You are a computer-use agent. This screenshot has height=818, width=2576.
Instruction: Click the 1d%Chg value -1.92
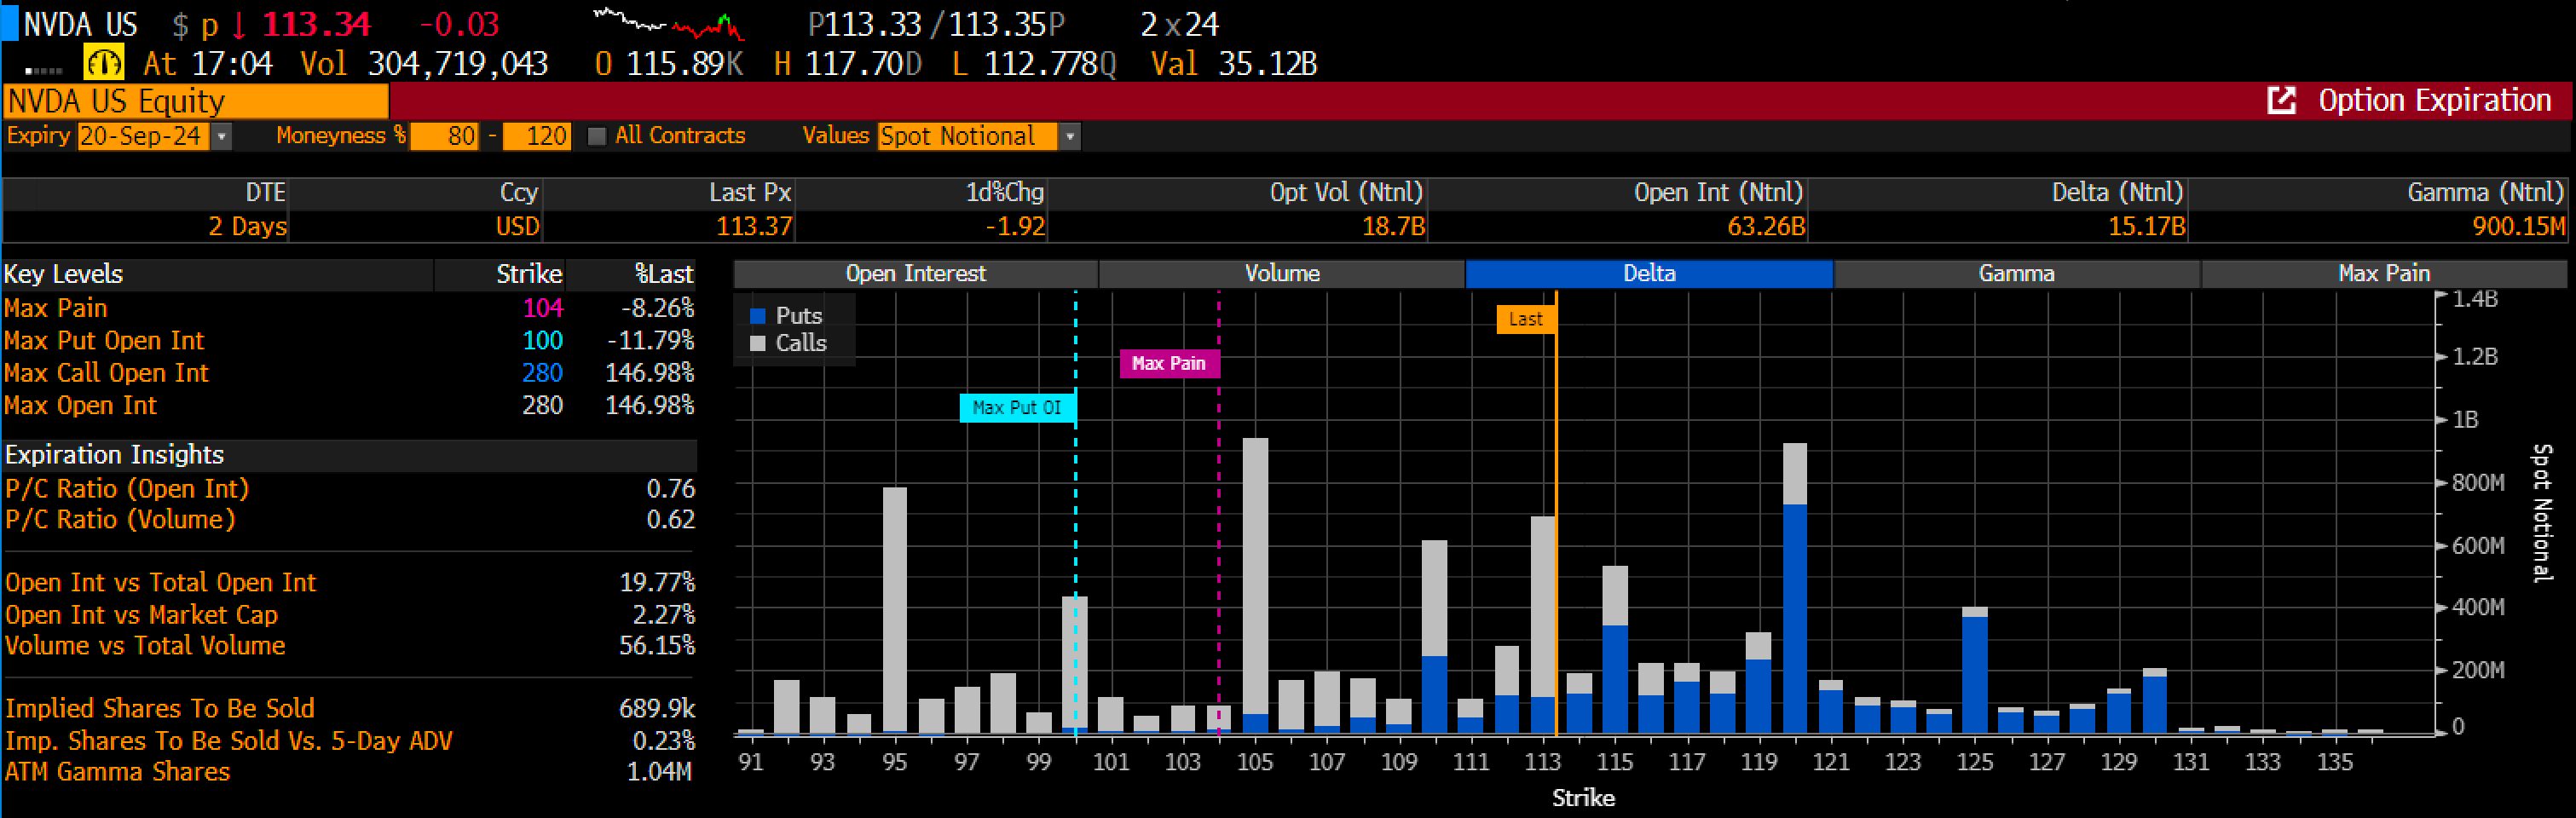pos(1014,226)
